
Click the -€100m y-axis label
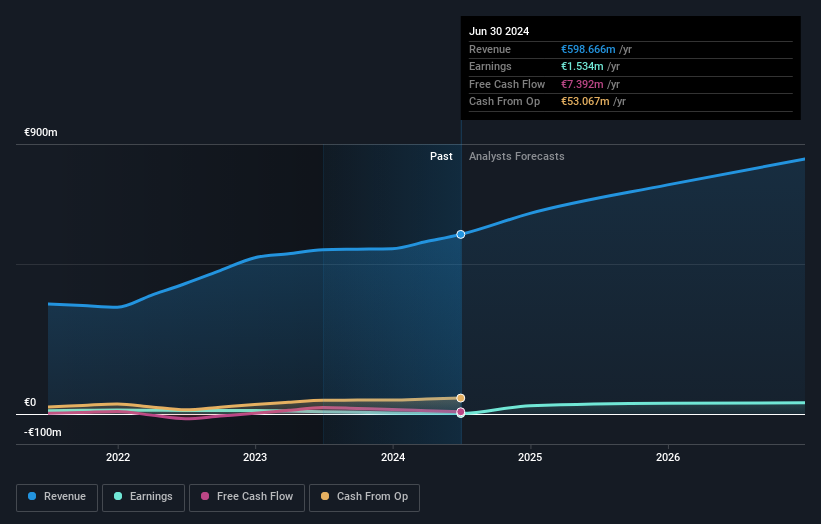tap(43, 432)
